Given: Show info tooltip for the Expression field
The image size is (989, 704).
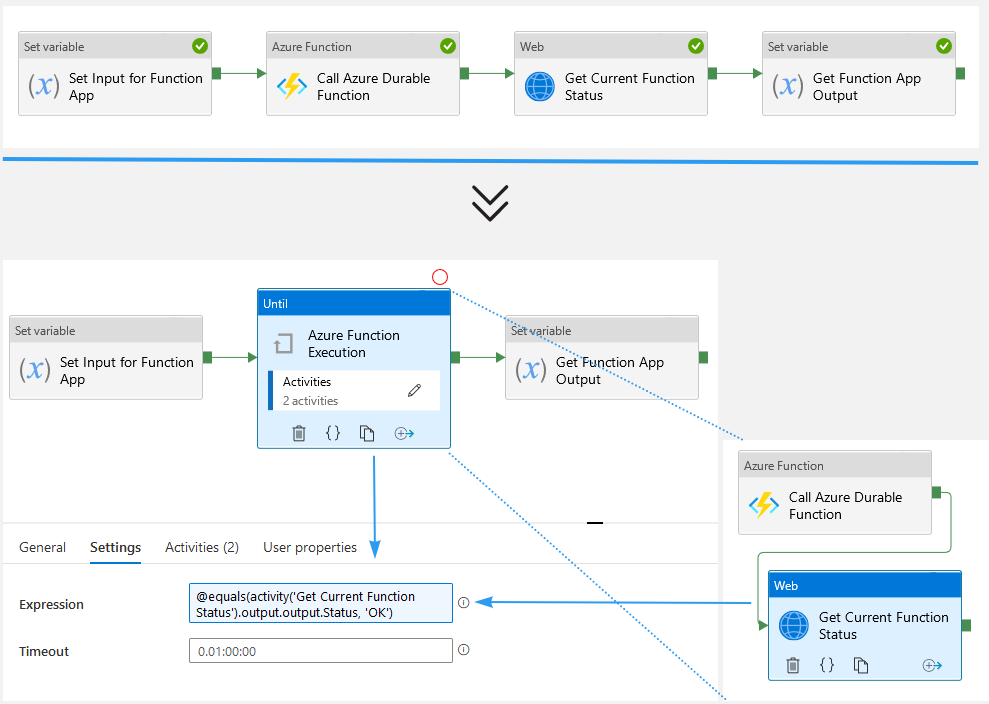Looking at the screenshot, I should coord(464,602).
